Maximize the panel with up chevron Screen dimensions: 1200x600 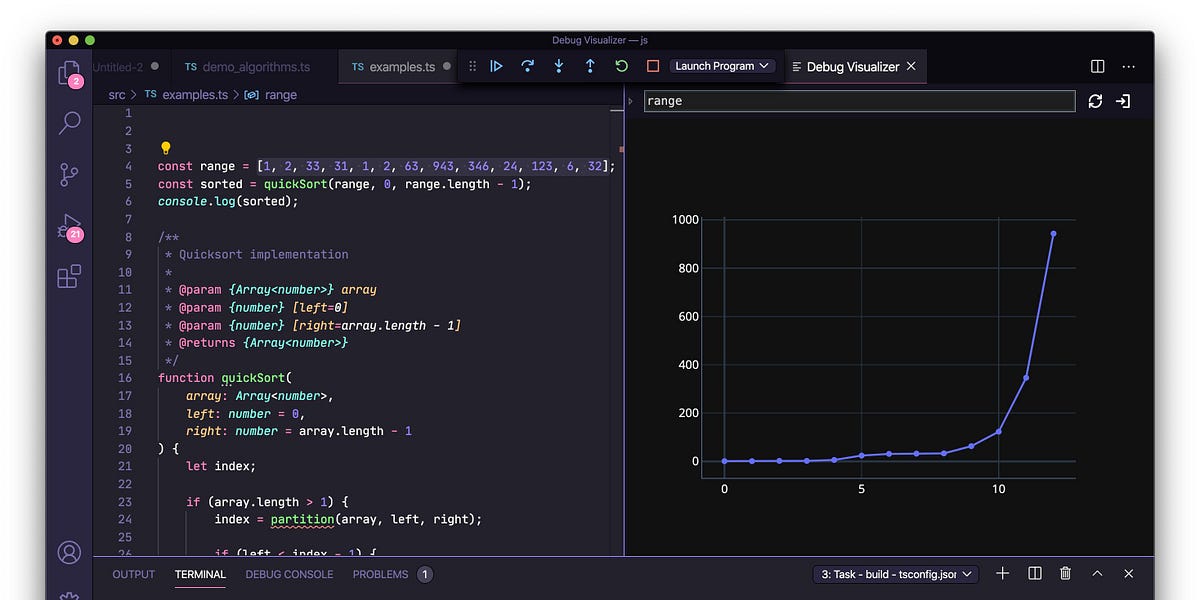pyautogui.click(x=1097, y=573)
